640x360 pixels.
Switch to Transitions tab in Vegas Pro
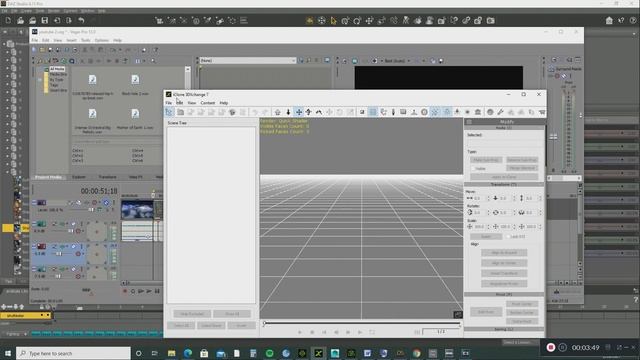click(x=108, y=177)
